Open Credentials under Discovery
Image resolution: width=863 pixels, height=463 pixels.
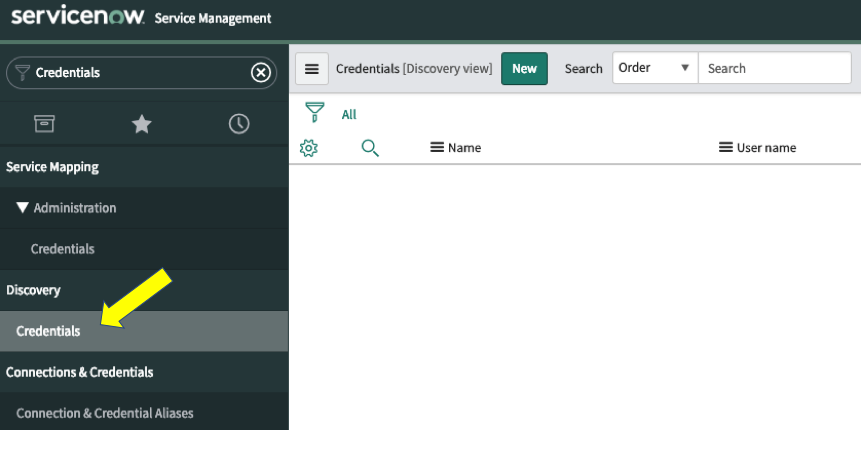point(144,331)
